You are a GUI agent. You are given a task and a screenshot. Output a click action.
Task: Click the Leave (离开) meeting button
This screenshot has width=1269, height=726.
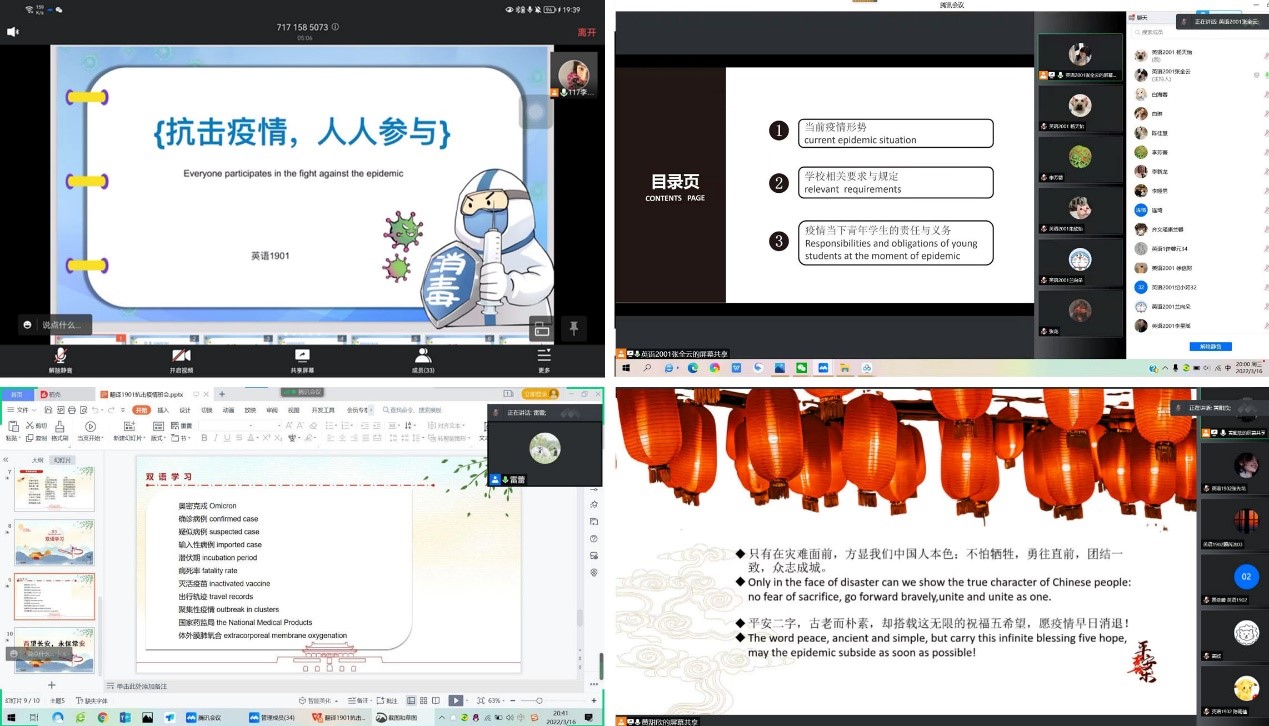585,30
